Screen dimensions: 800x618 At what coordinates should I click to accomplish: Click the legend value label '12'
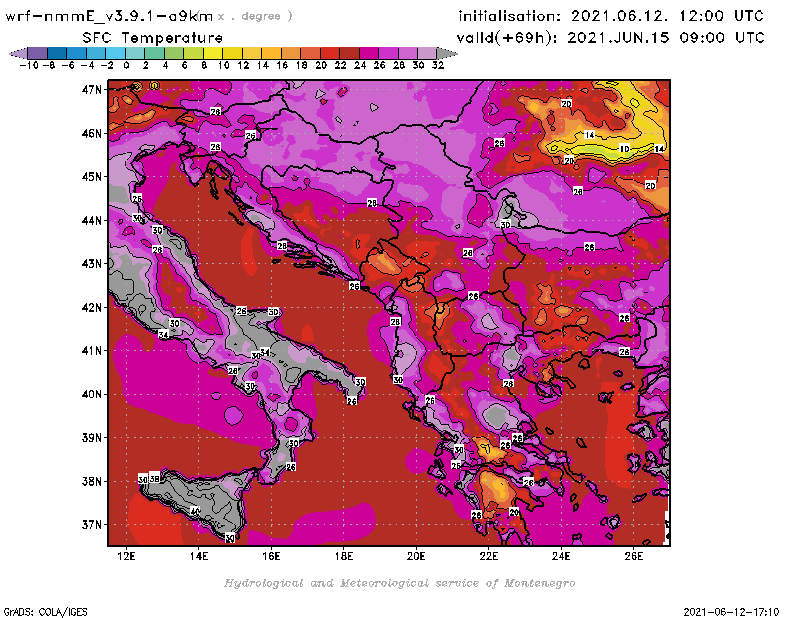pos(243,65)
